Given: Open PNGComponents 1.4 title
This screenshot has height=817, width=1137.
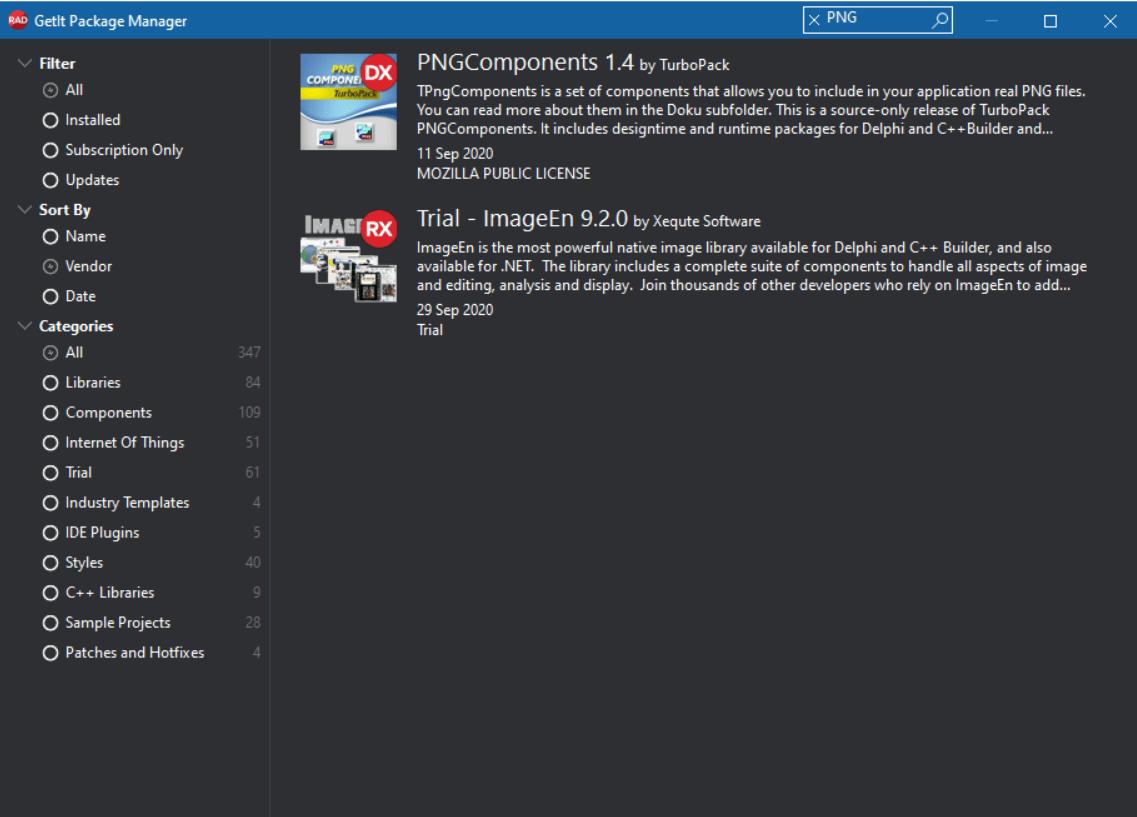Looking at the screenshot, I should (525, 62).
